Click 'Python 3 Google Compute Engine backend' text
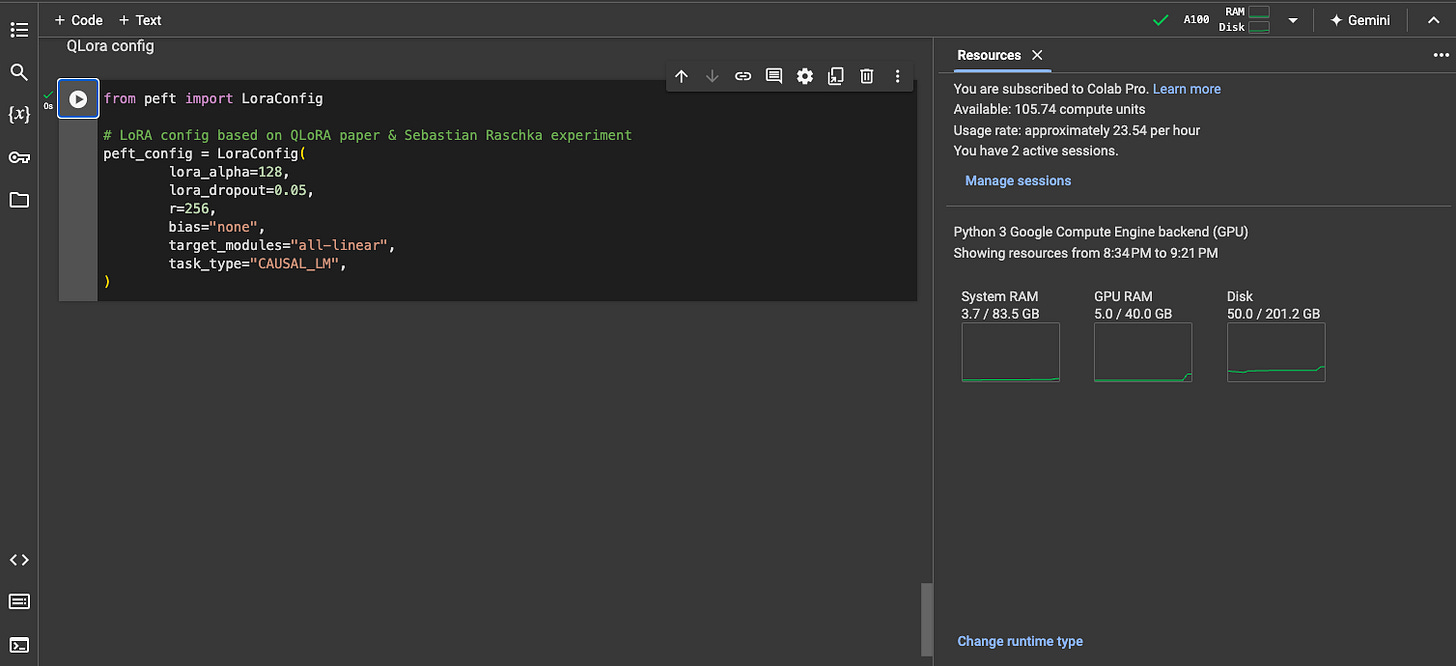This screenshot has width=1456, height=666. pos(1101,232)
